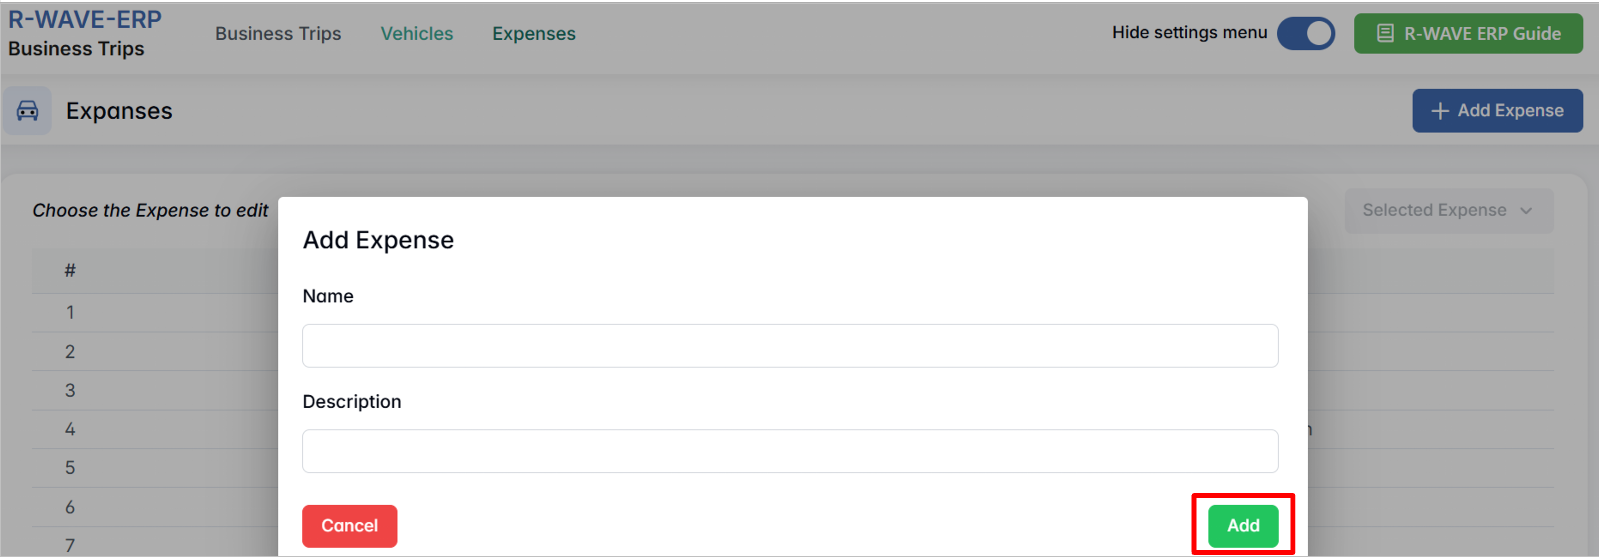Select expense row number 6
1599x558 pixels.
click(70, 508)
